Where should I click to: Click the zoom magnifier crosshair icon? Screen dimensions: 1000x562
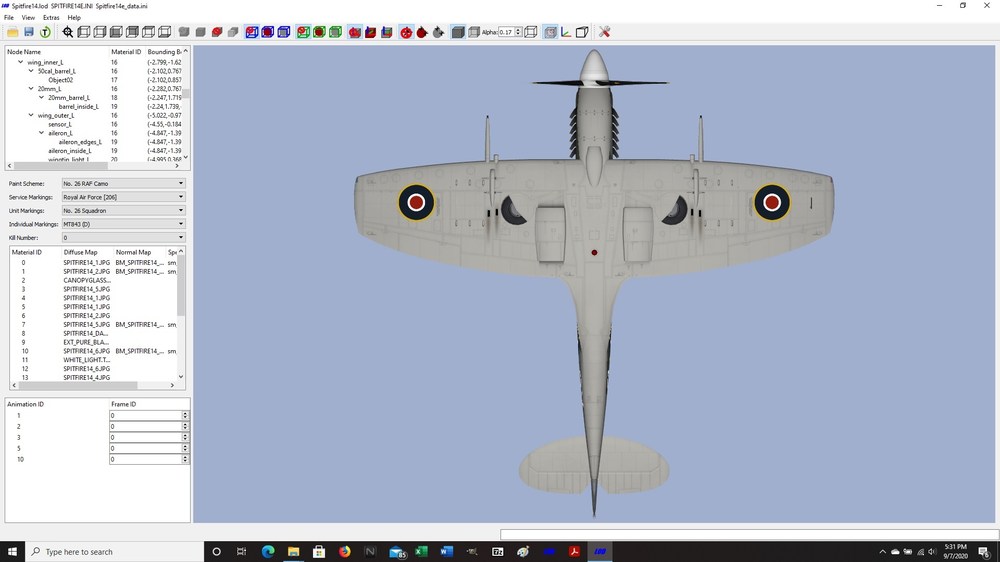(68, 32)
